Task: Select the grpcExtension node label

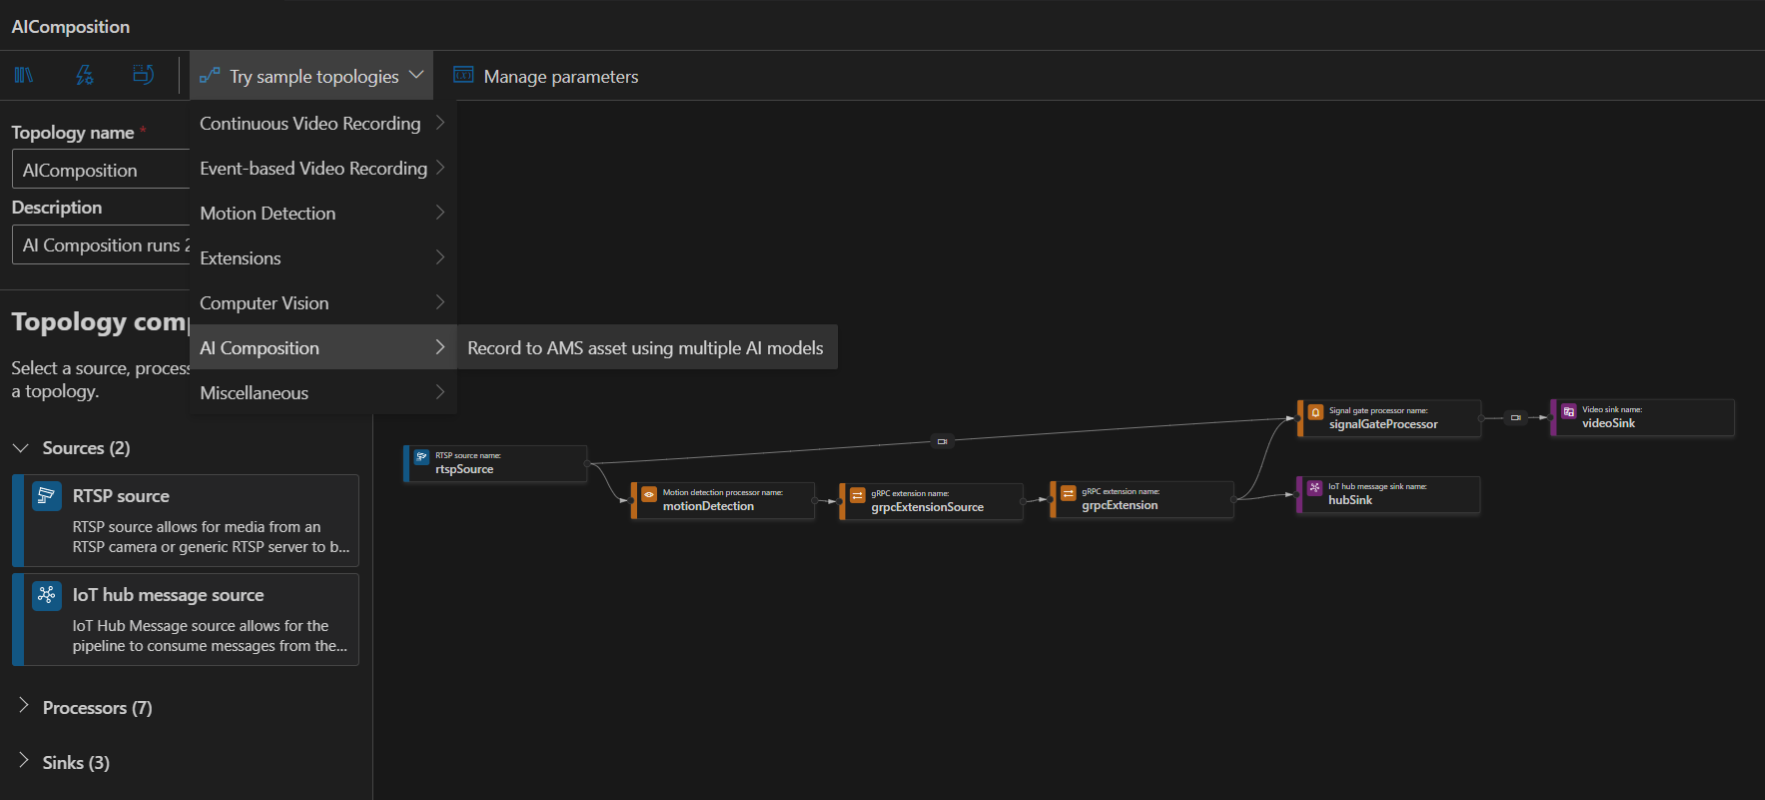Action: pos(1120,505)
